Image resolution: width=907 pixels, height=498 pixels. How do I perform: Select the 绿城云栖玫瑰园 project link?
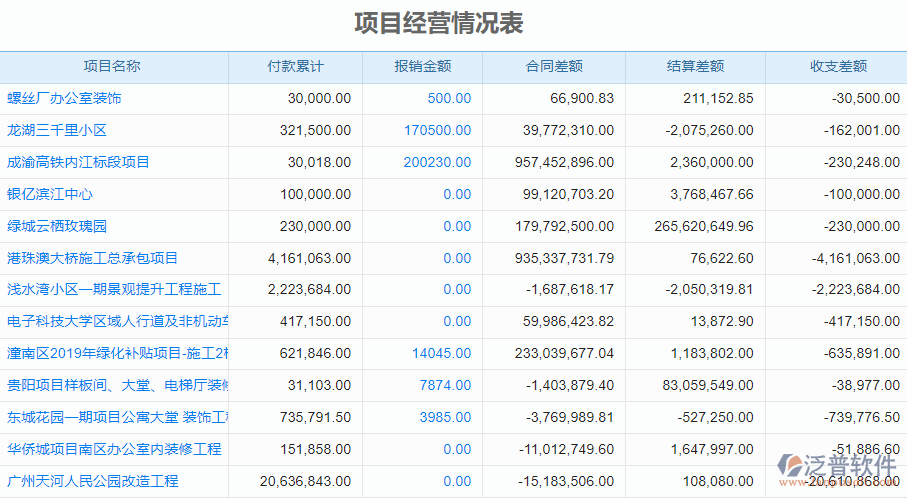[x=57, y=226]
